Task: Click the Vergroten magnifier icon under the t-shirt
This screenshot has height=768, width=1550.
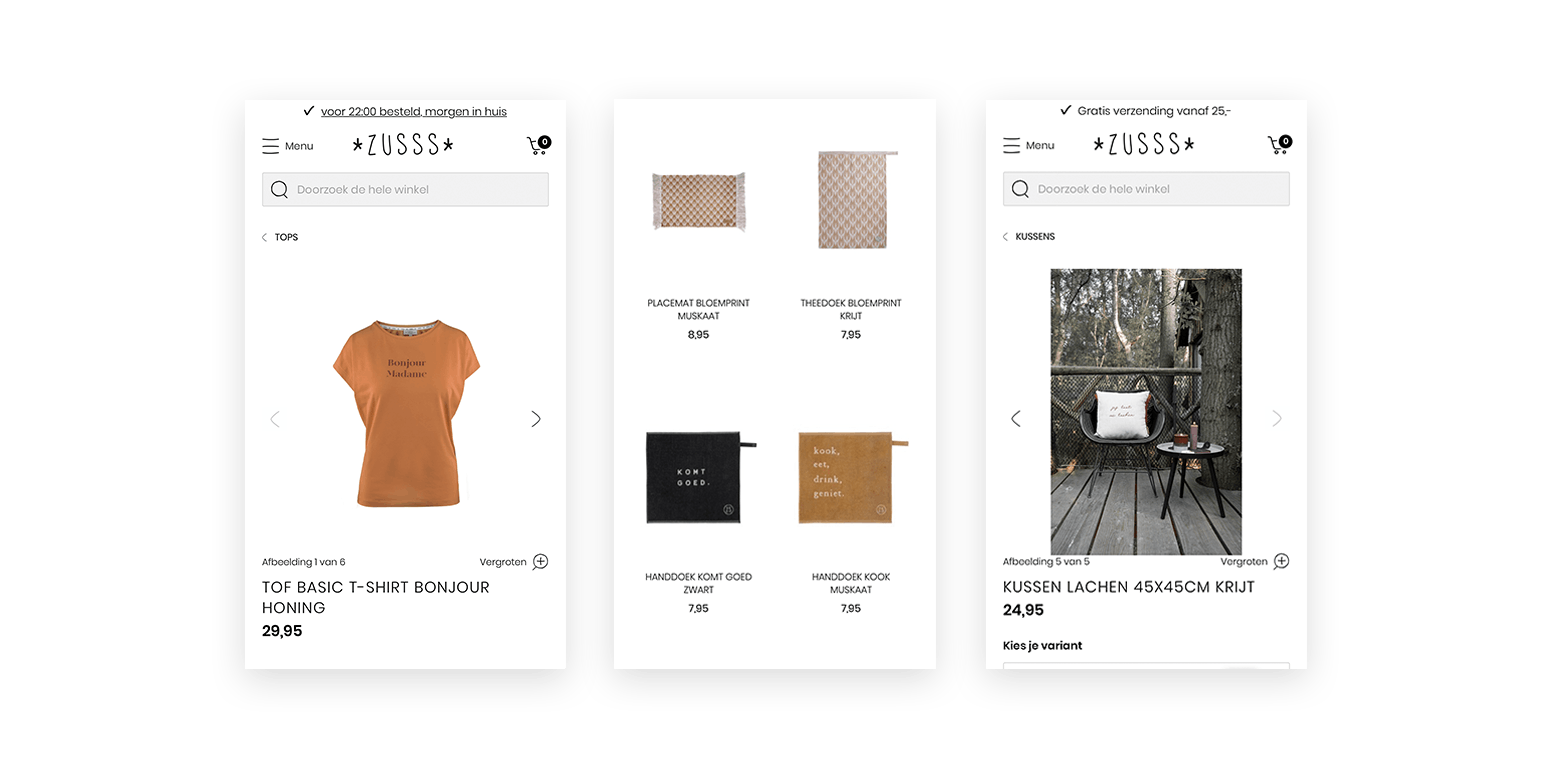Action: [x=540, y=562]
